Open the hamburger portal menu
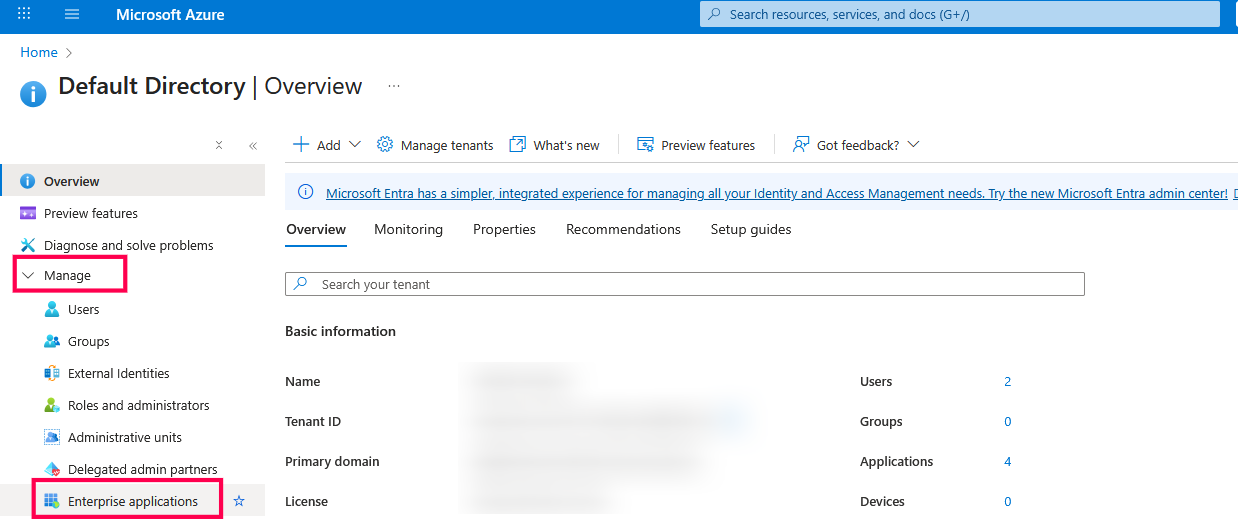 coord(72,14)
